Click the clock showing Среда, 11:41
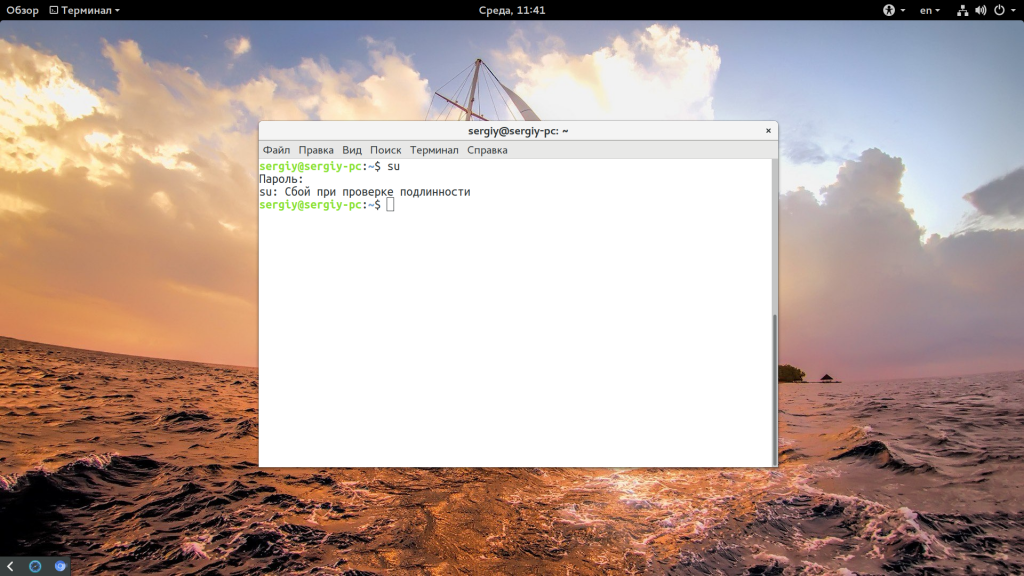This screenshot has width=1024, height=576. point(512,10)
